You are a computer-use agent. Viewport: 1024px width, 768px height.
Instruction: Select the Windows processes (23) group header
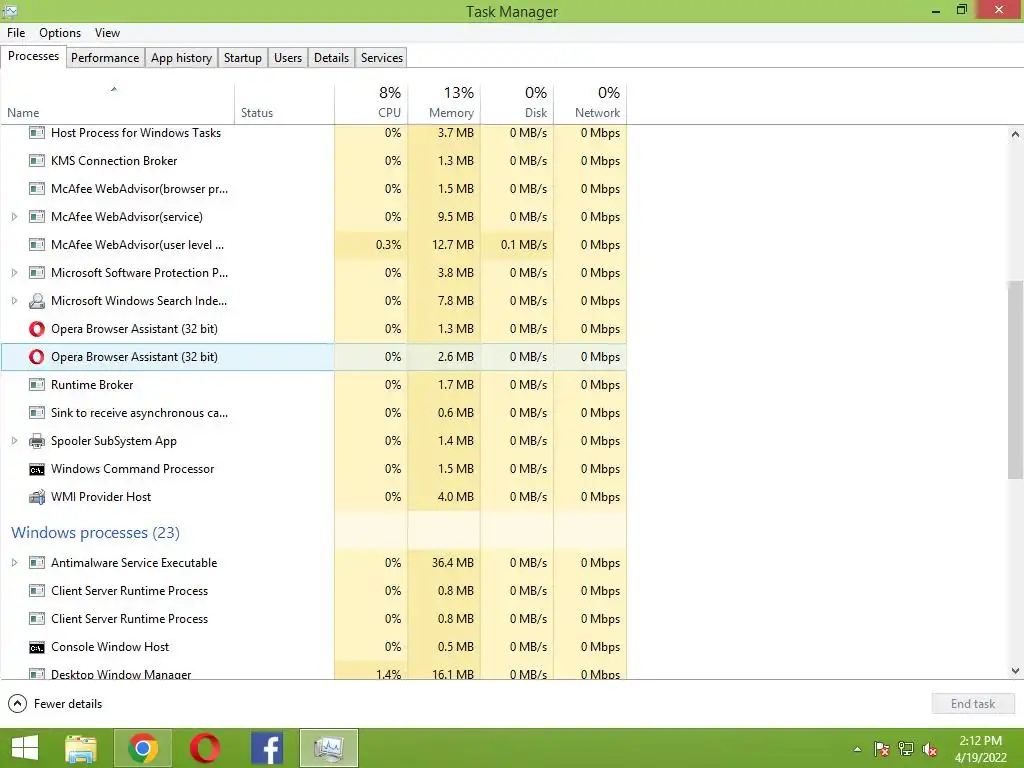[95, 533]
